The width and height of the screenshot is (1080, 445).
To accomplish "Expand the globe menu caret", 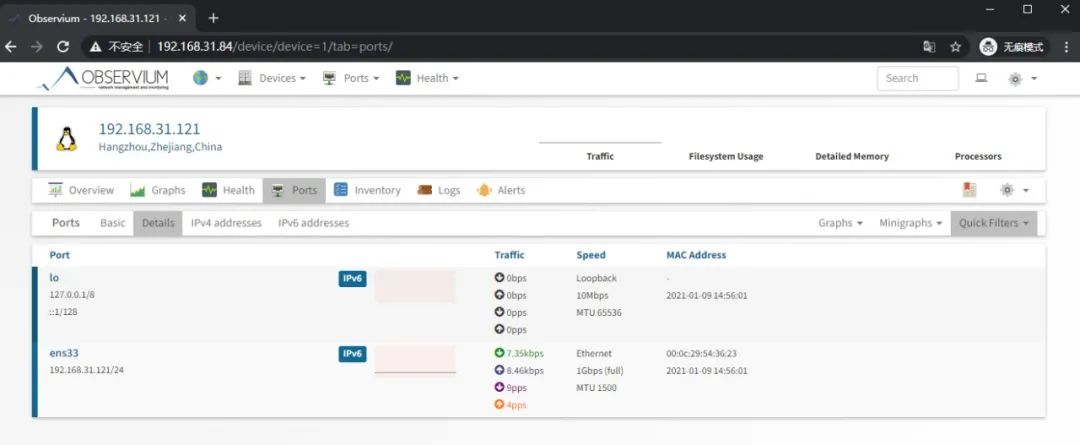I will point(218,79).
